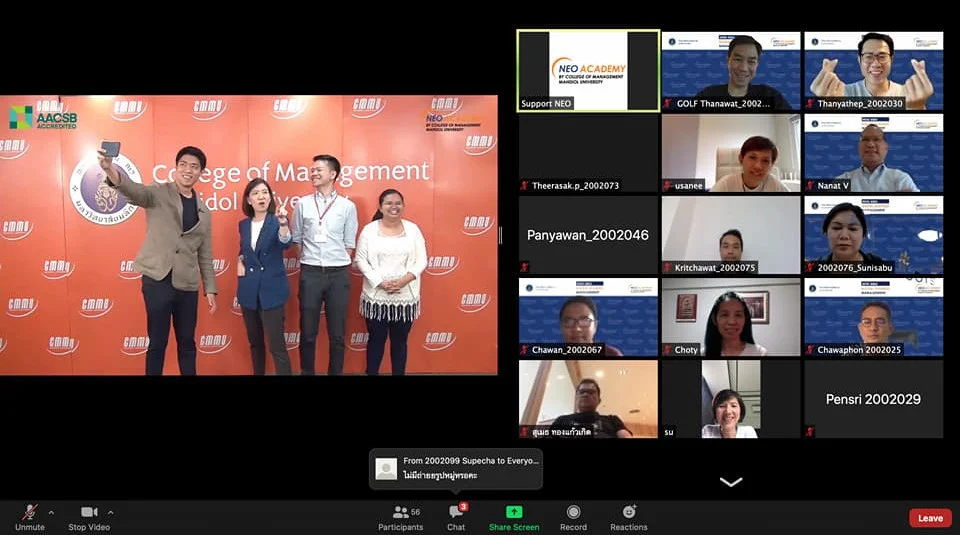
Task: Select Thanyathep_2002030 video tile
Action: [874, 71]
